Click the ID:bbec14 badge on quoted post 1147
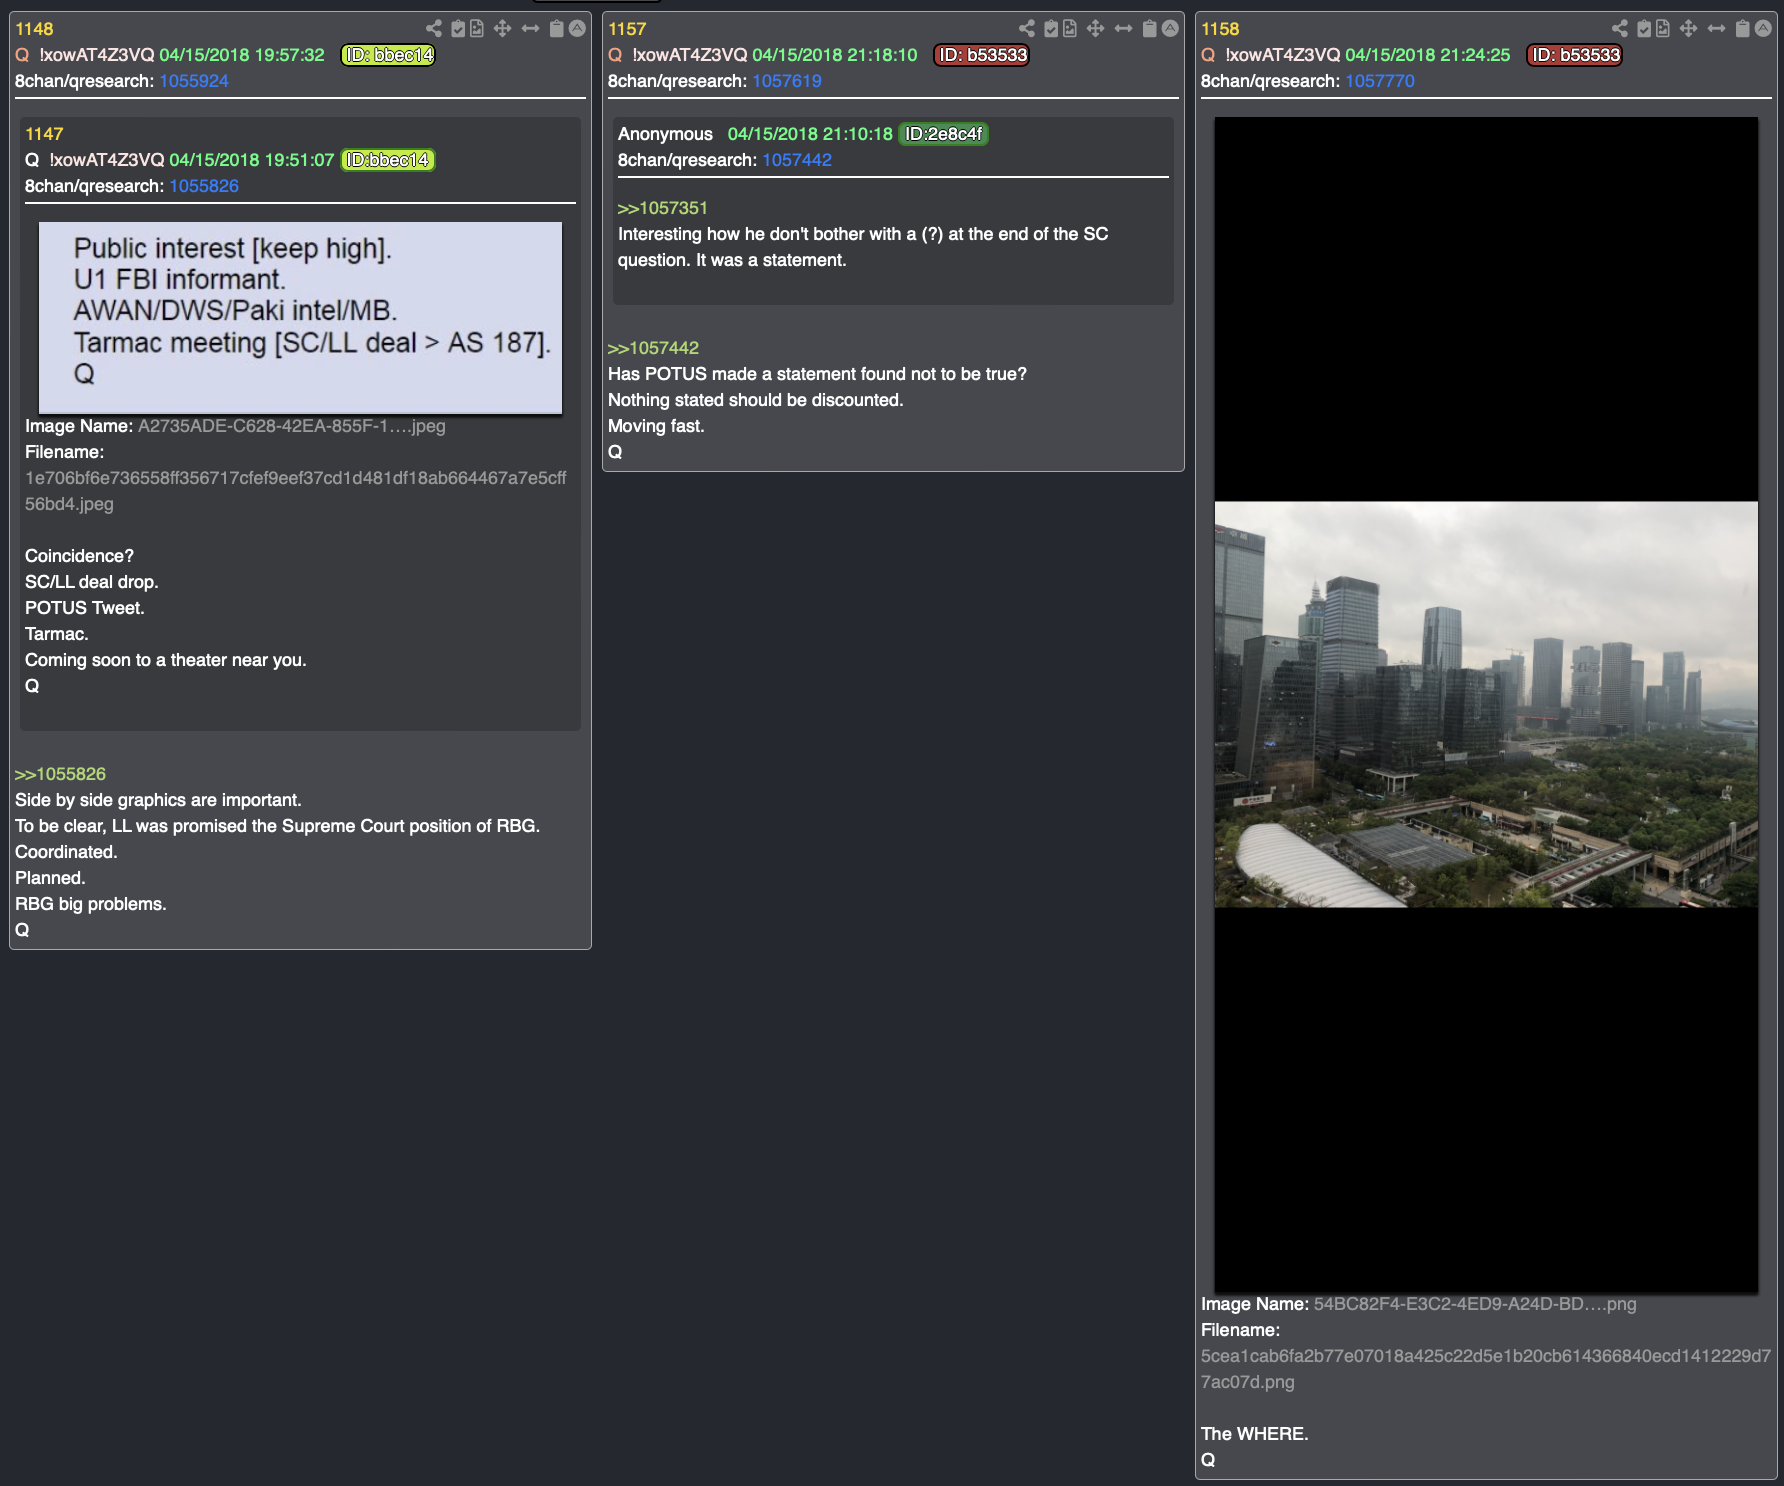This screenshot has height=1486, width=1784. point(388,160)
